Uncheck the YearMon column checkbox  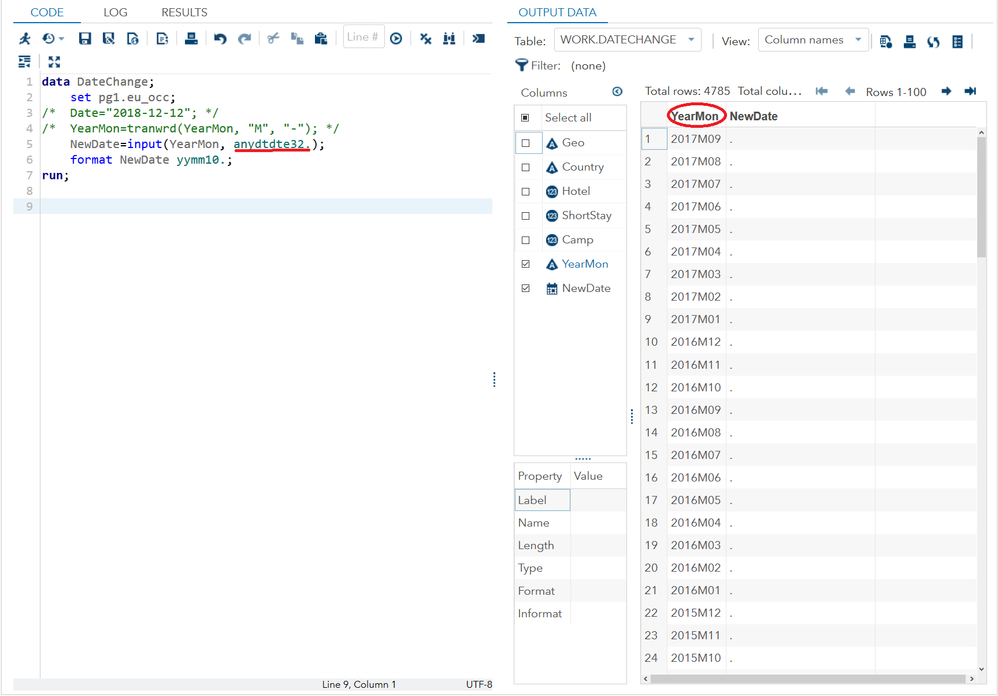click(x=526, y=264)
